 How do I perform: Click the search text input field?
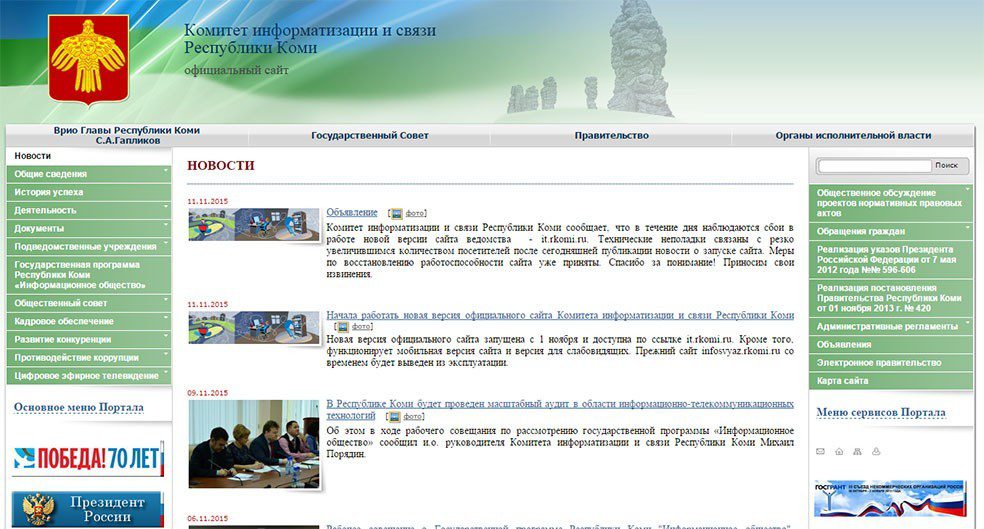(874, 165)
